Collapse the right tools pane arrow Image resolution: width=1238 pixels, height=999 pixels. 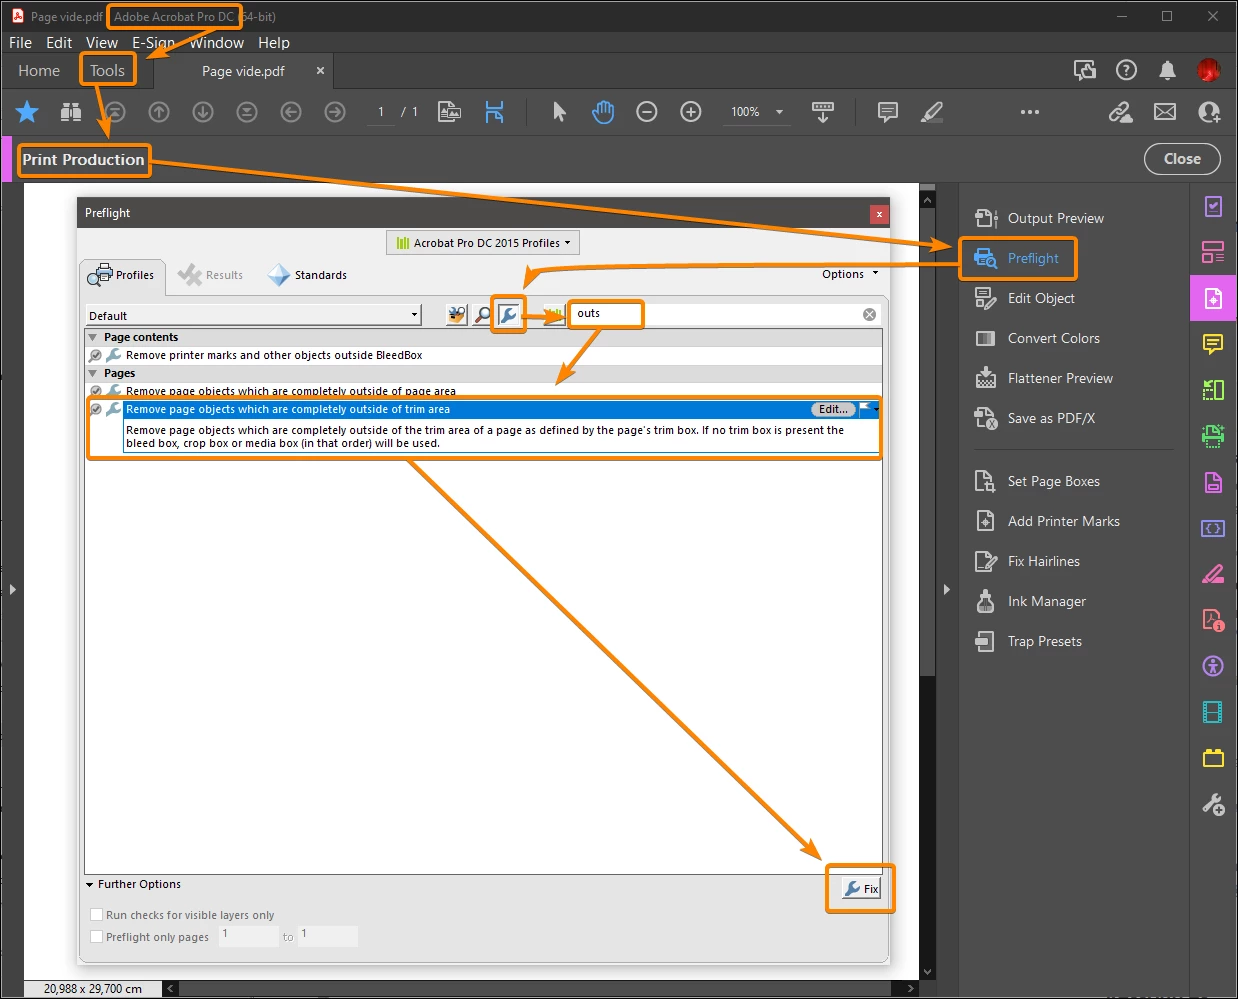[946, 590]
